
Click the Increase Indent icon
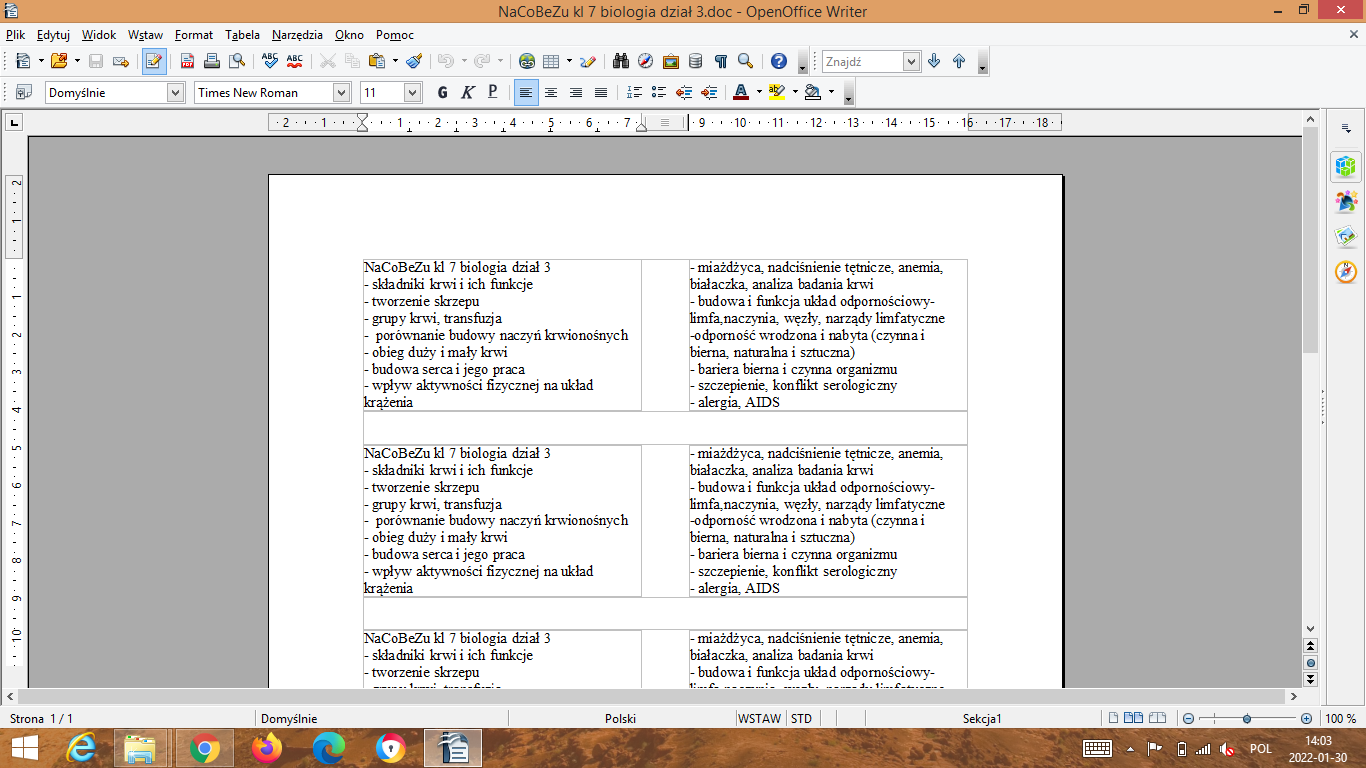[x=709, y=92]
